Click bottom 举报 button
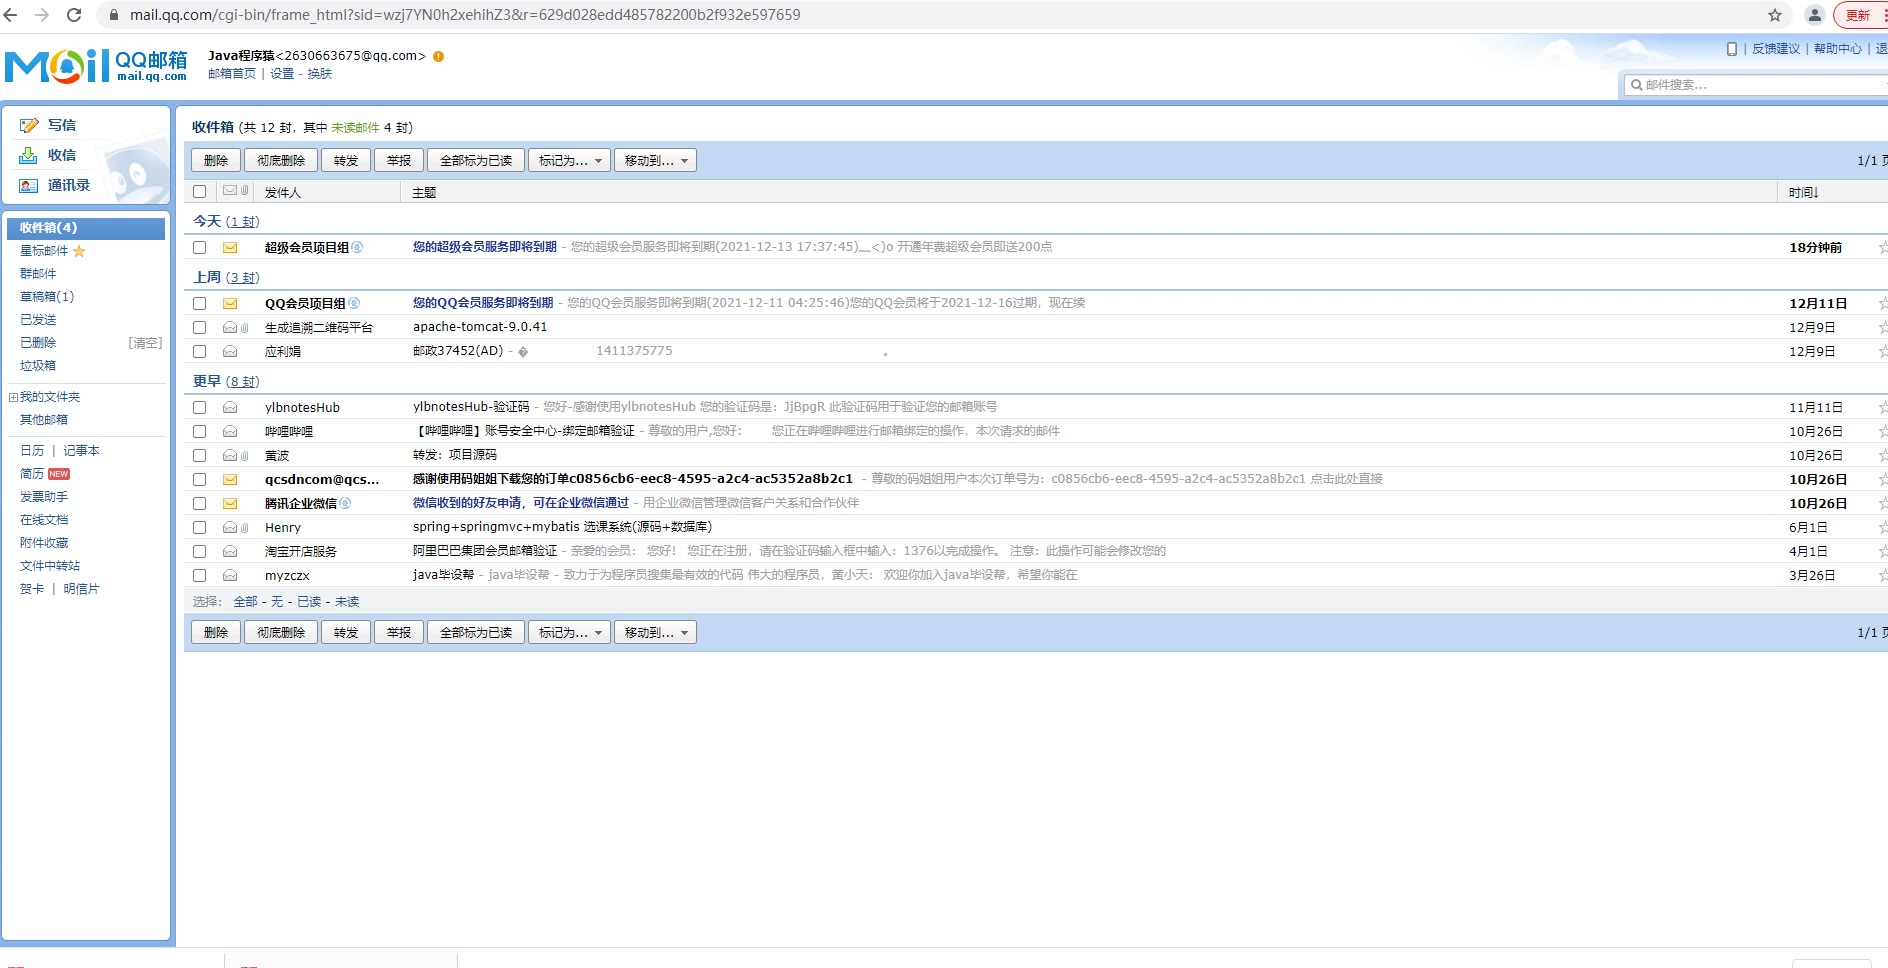Viewport: 1888px width, 968px height. click(399, 632)
